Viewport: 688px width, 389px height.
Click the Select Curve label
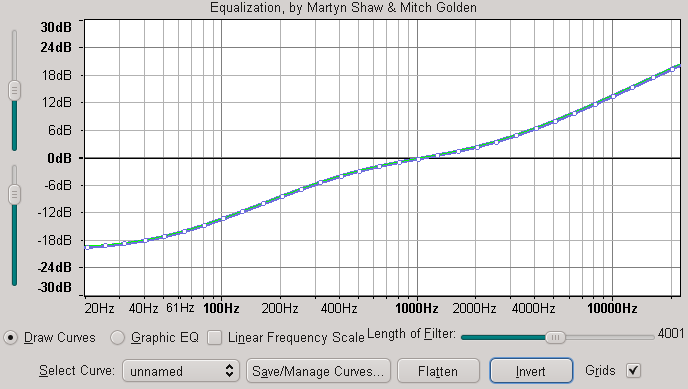77,371
